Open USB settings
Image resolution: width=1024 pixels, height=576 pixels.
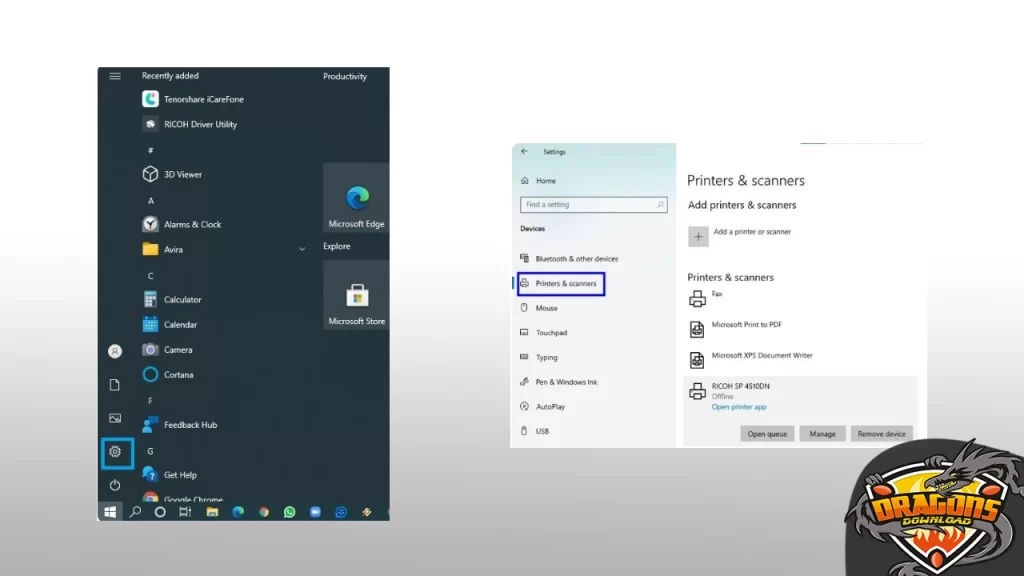point(539,431)
